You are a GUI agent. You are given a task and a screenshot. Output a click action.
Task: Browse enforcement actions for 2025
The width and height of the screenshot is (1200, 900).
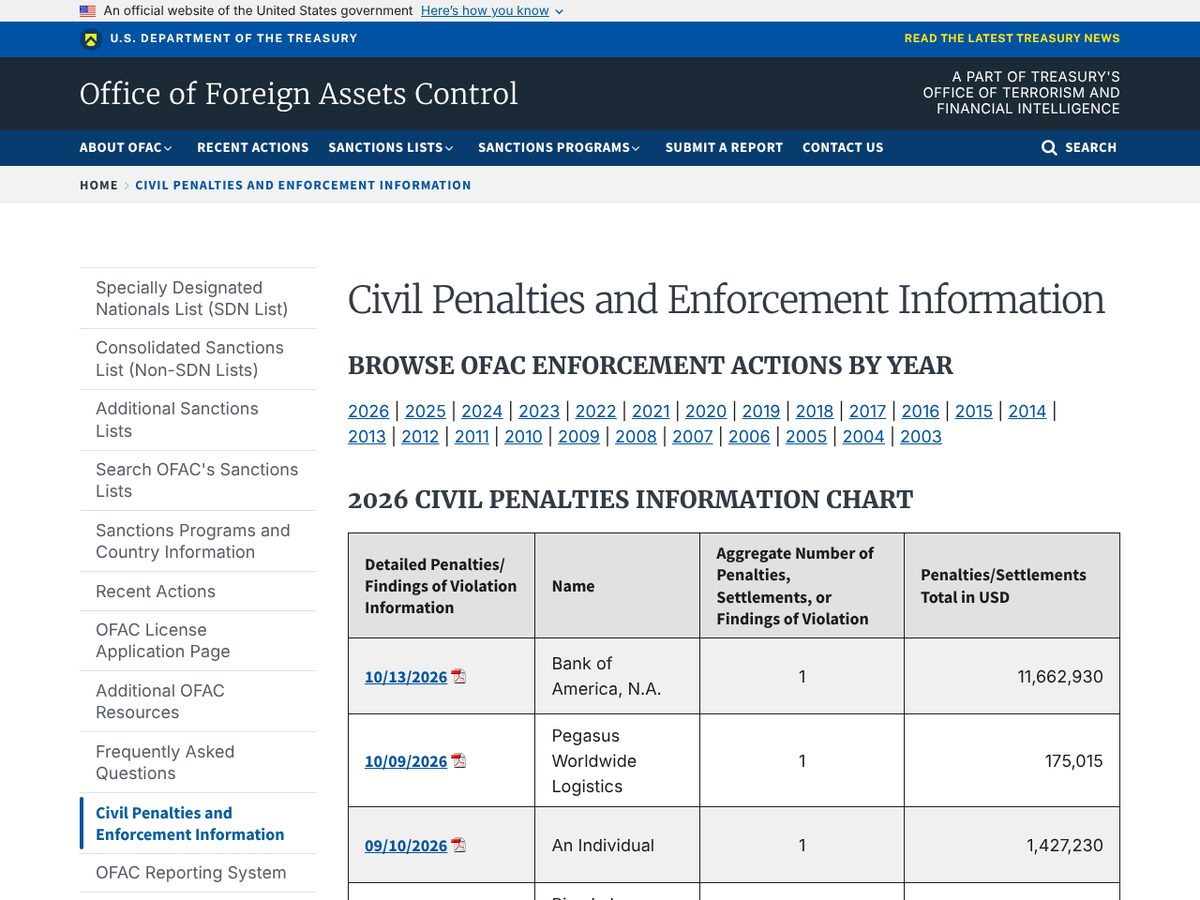pos(425,411)
